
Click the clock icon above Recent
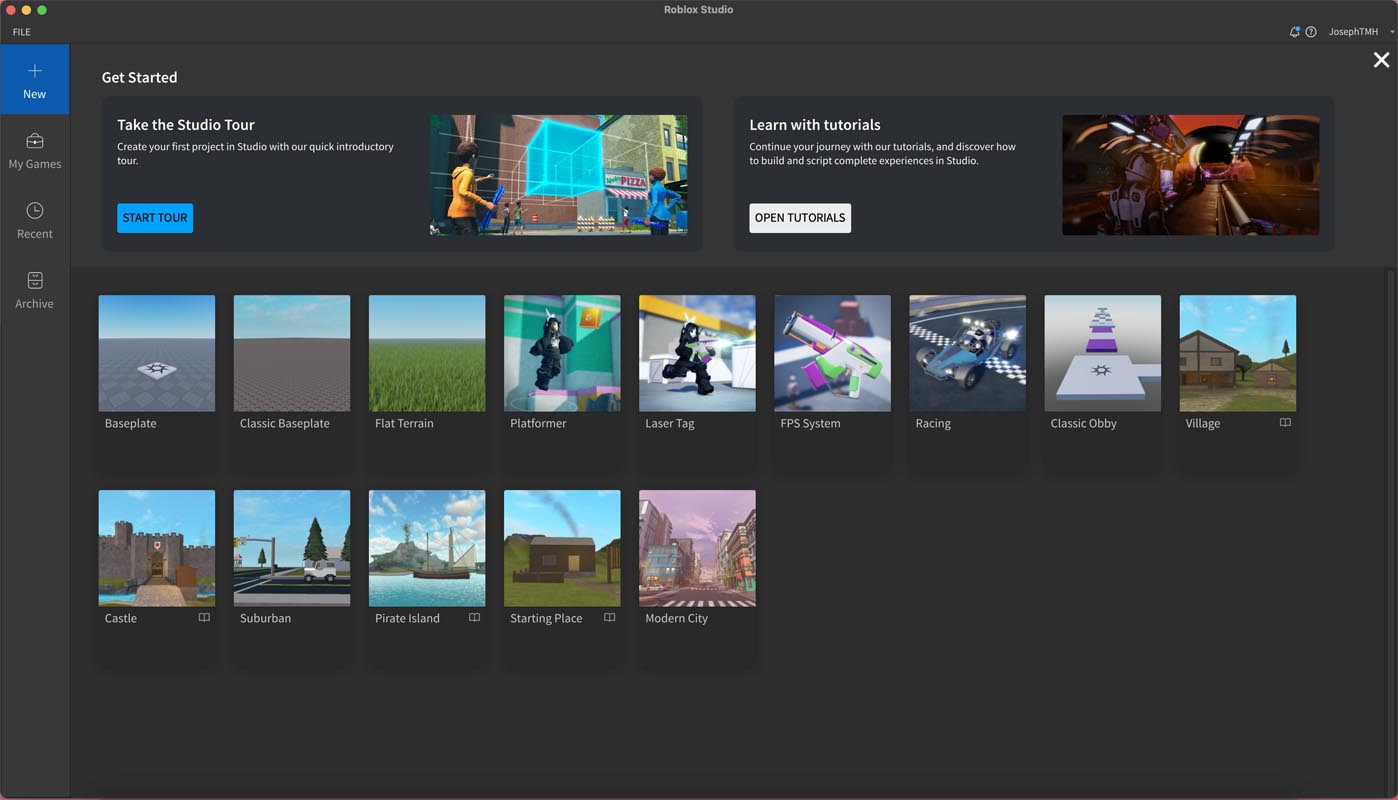(x=34, y=210)
